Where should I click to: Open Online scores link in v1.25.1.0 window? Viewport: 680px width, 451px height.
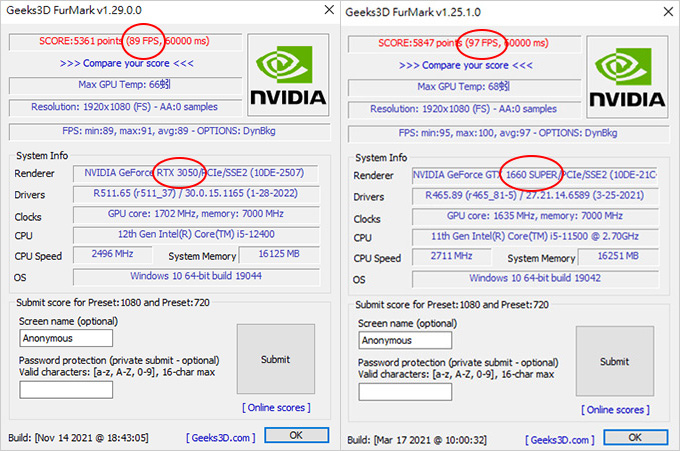point(615,410)
